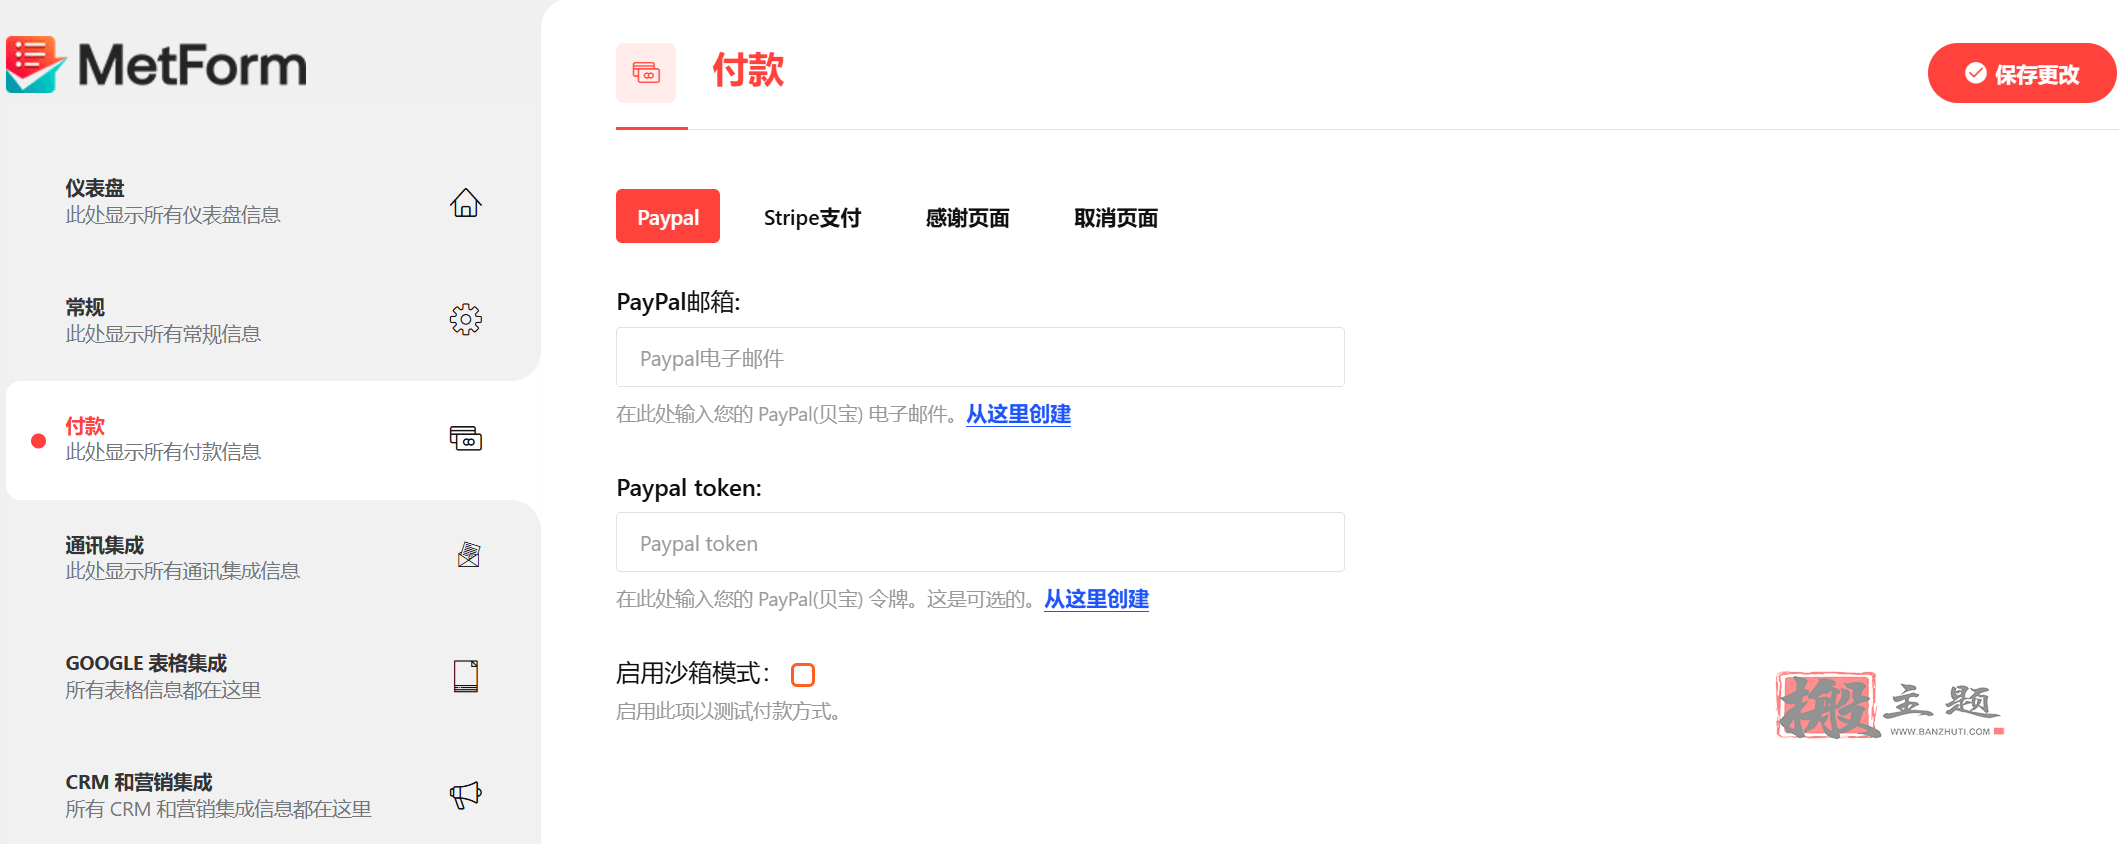Viewport: 2119px width, 844px height.
Task: Click 从这里创建 link under PayPal email
Action: tap(1018, 414)
